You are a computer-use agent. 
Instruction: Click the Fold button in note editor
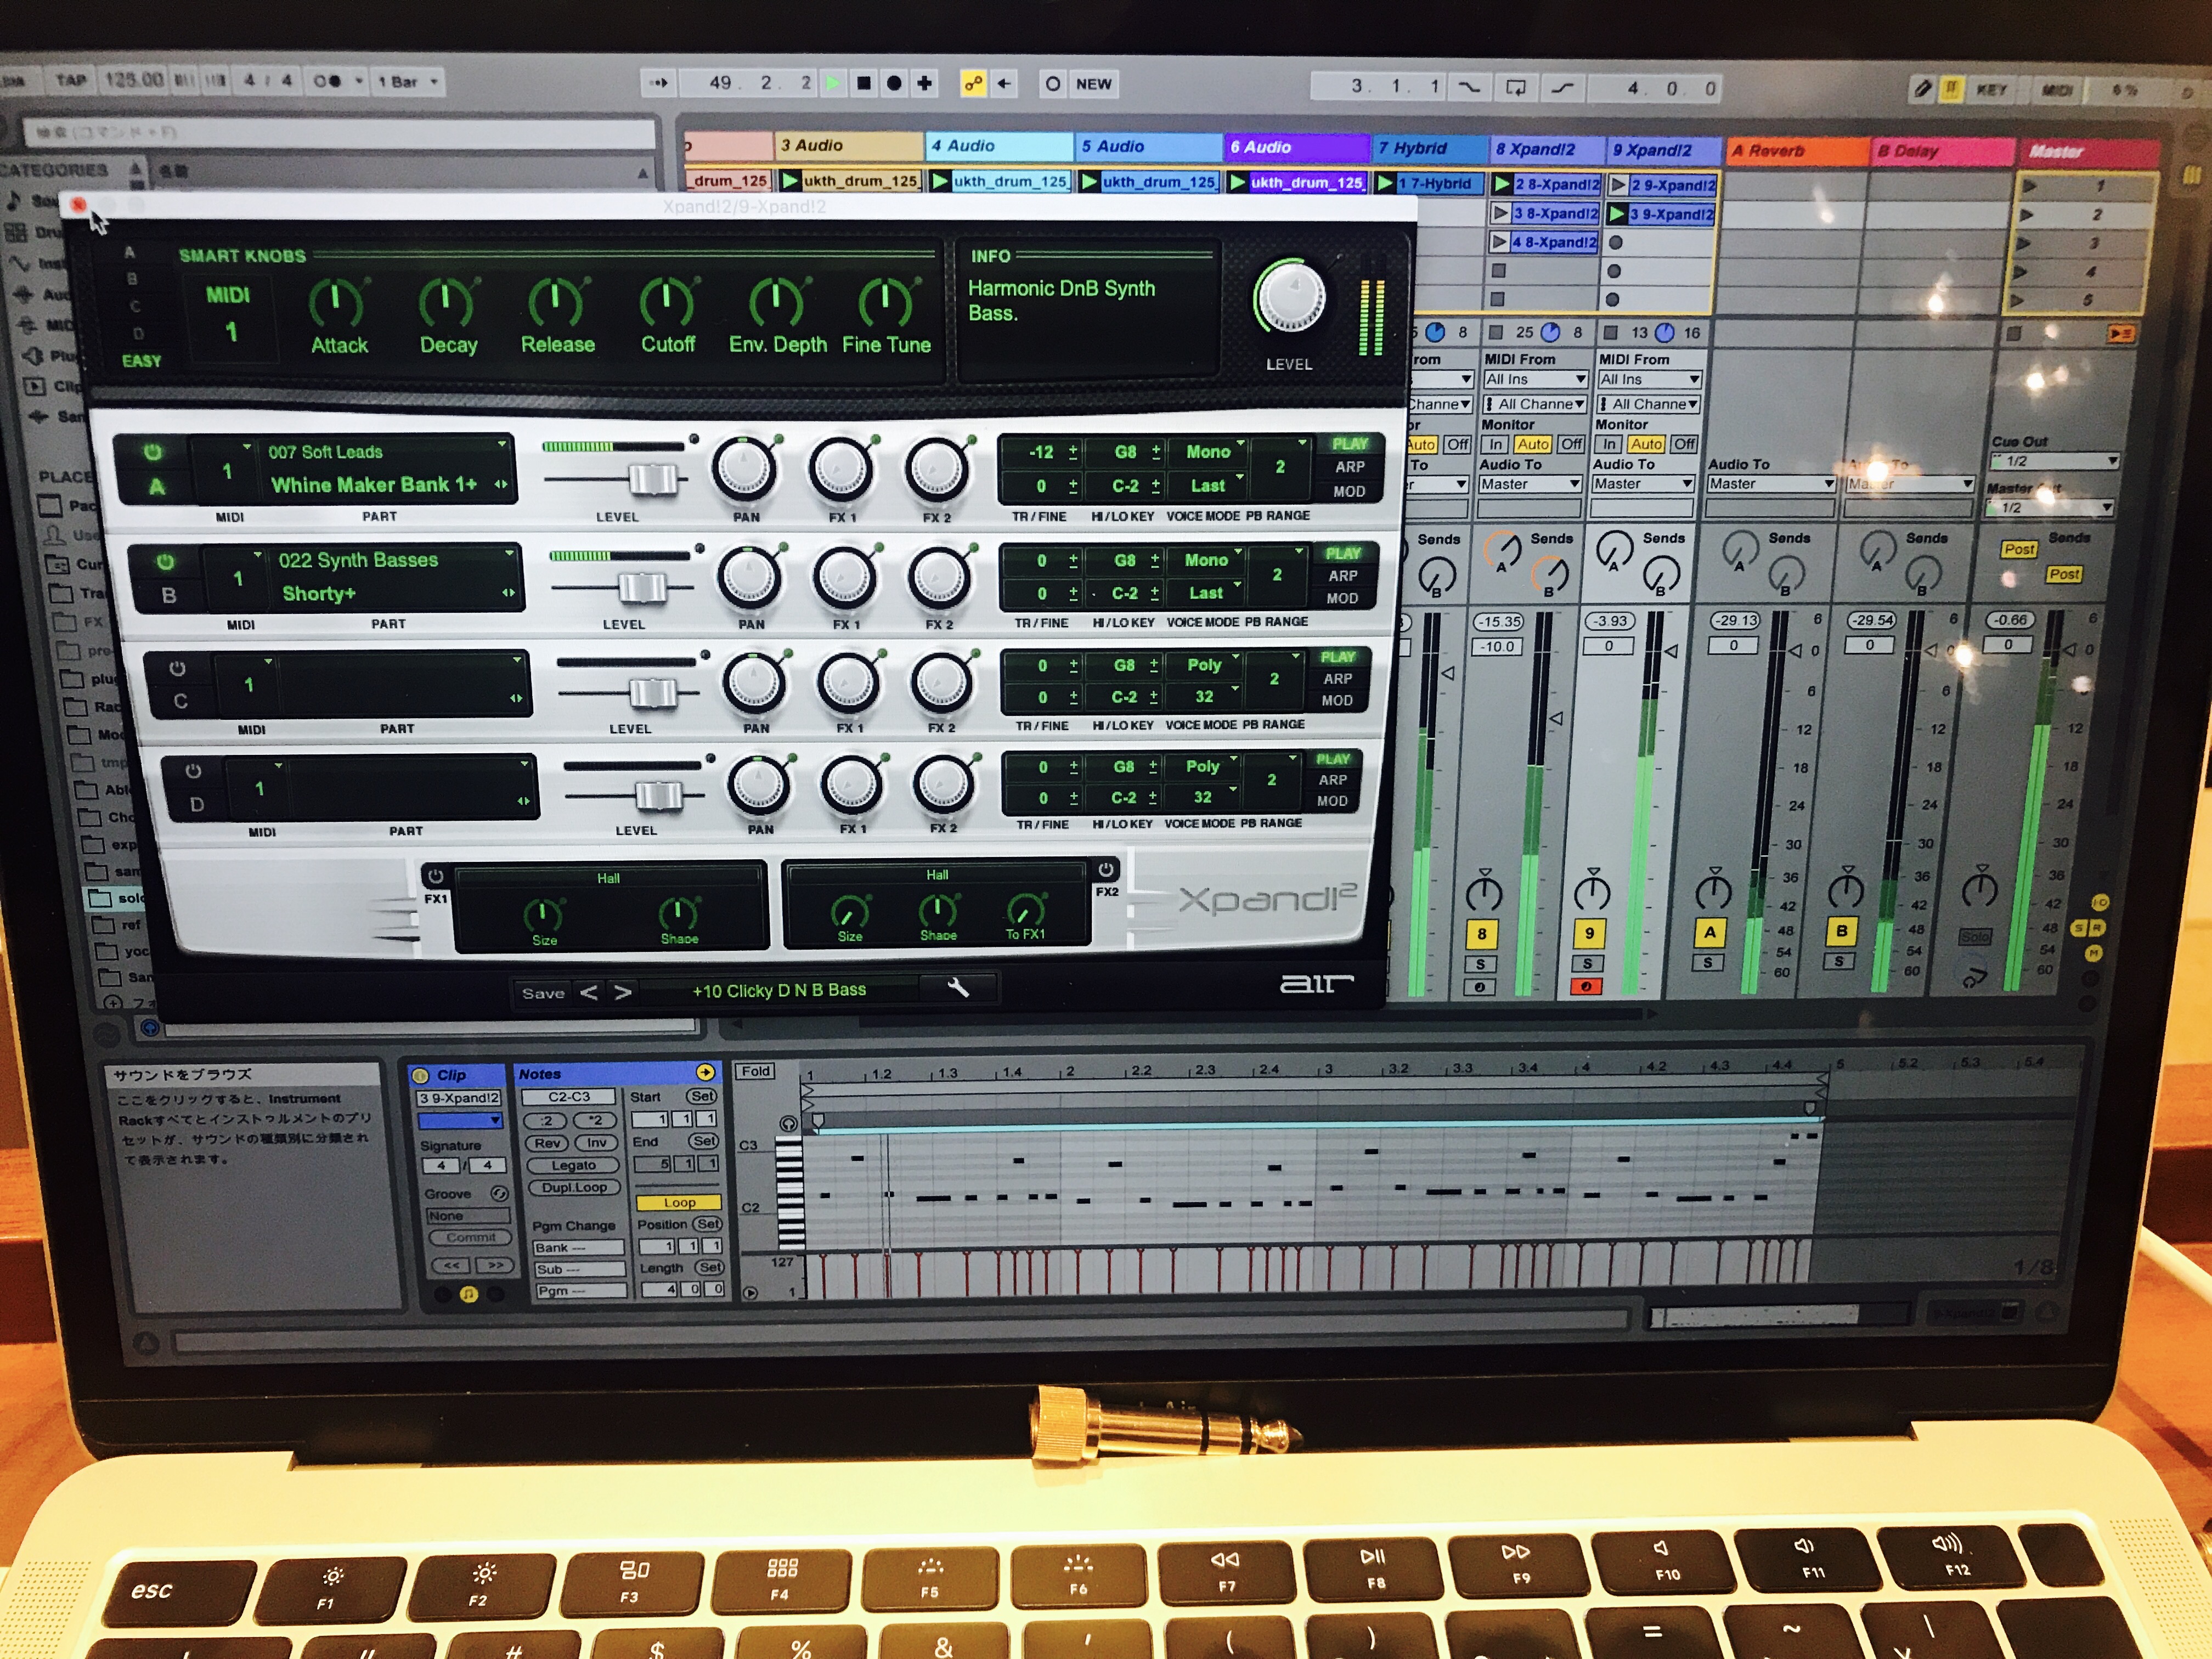pos(755,1071)
